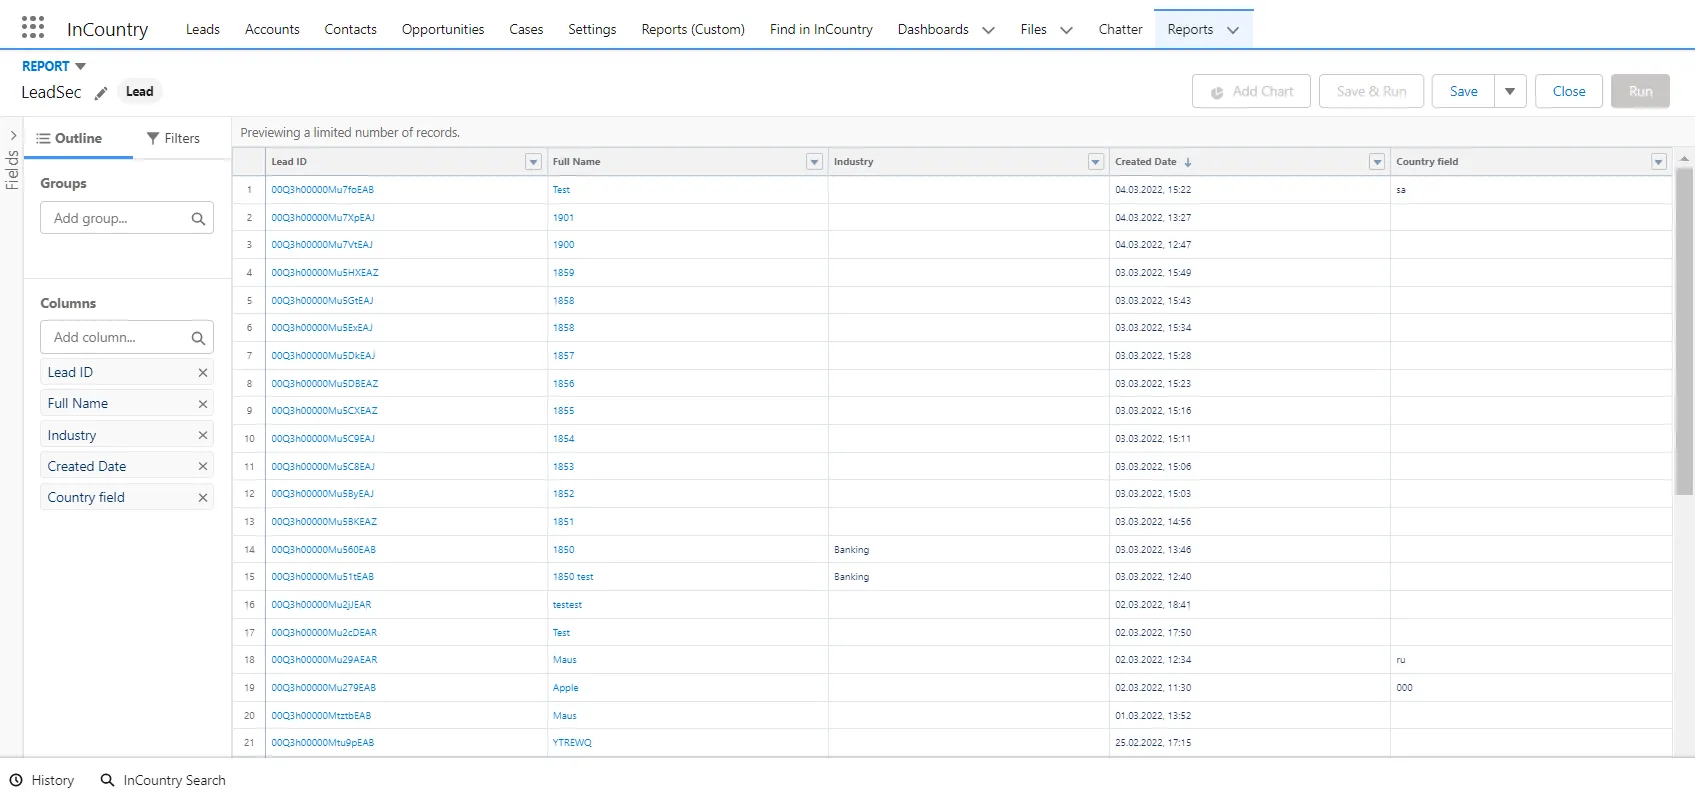
Task: Click the Add column search field
Action: coord(115,337)
